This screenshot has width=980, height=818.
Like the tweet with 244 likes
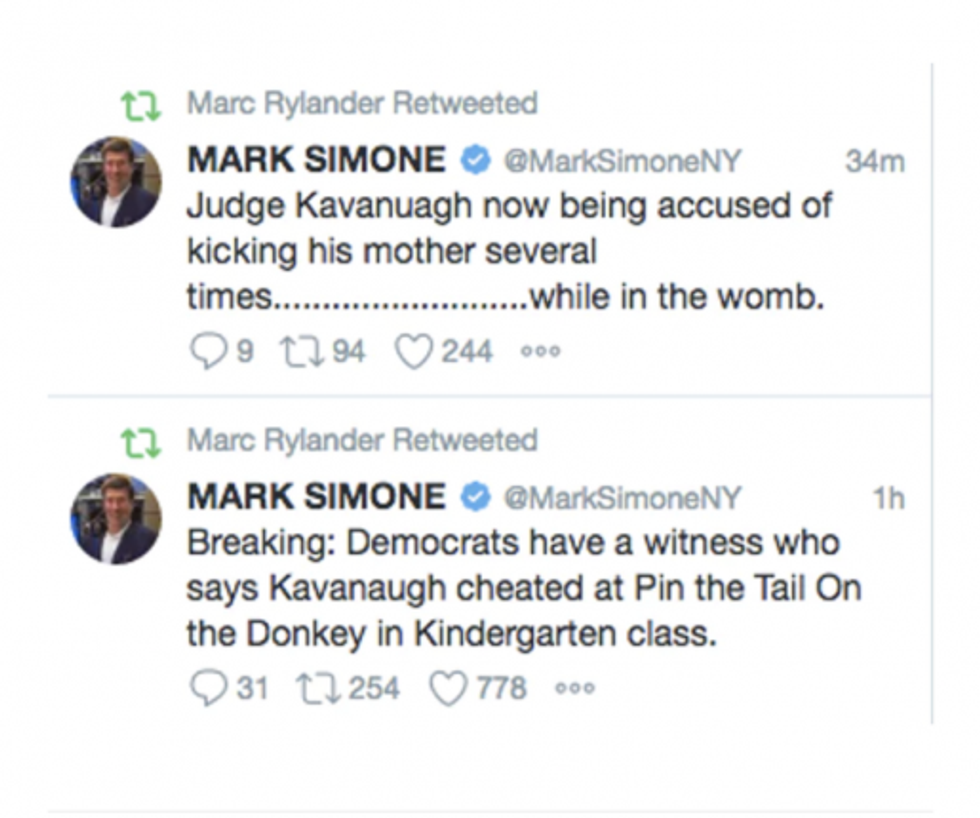click(414, 352)
